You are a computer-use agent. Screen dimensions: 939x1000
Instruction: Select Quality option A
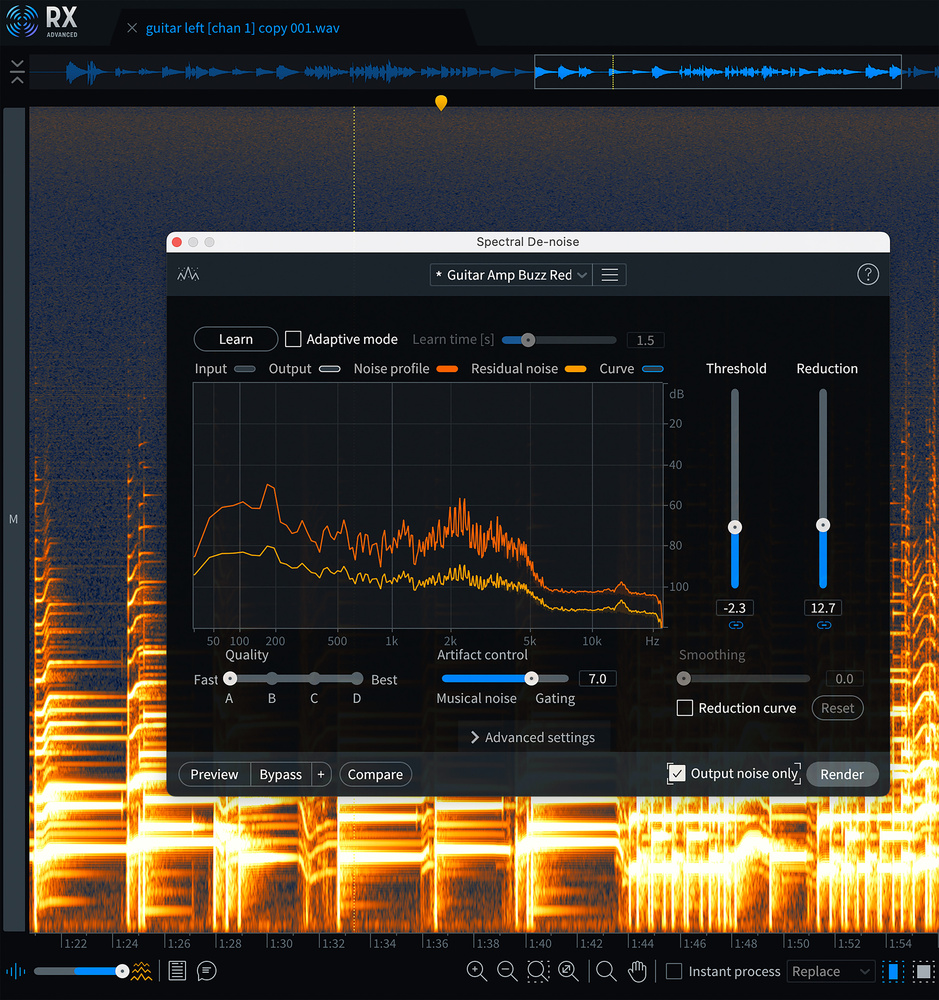click(x=230, y=679)
